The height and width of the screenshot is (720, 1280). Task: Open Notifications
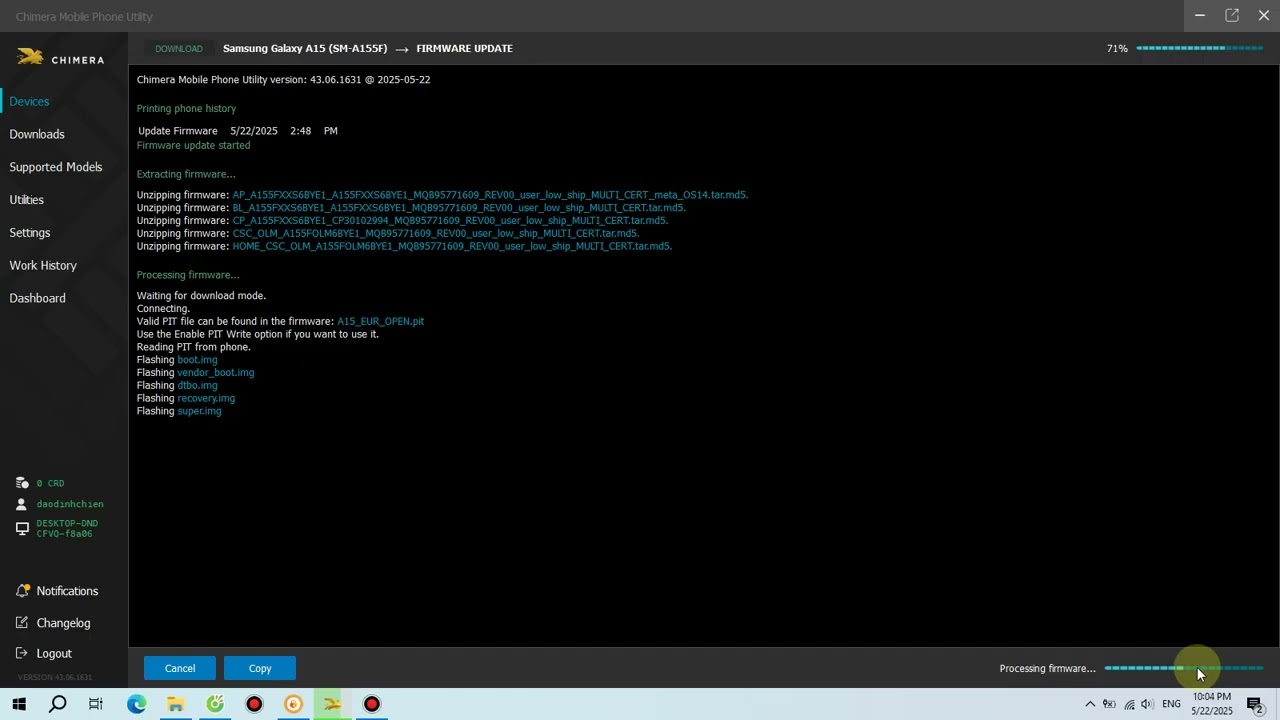[67, 591]
